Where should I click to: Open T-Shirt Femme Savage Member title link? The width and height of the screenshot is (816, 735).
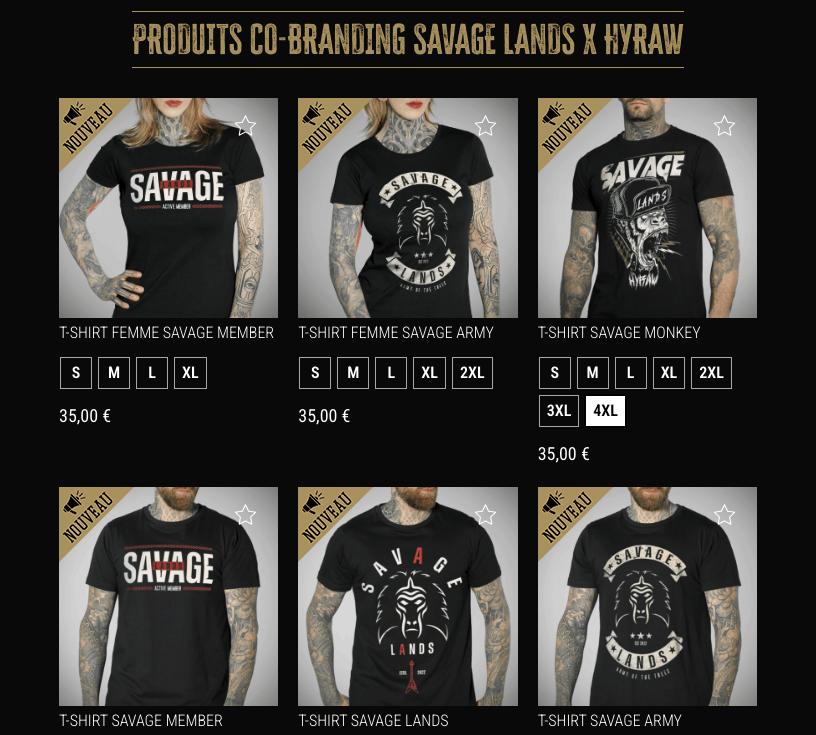point(167,333)
